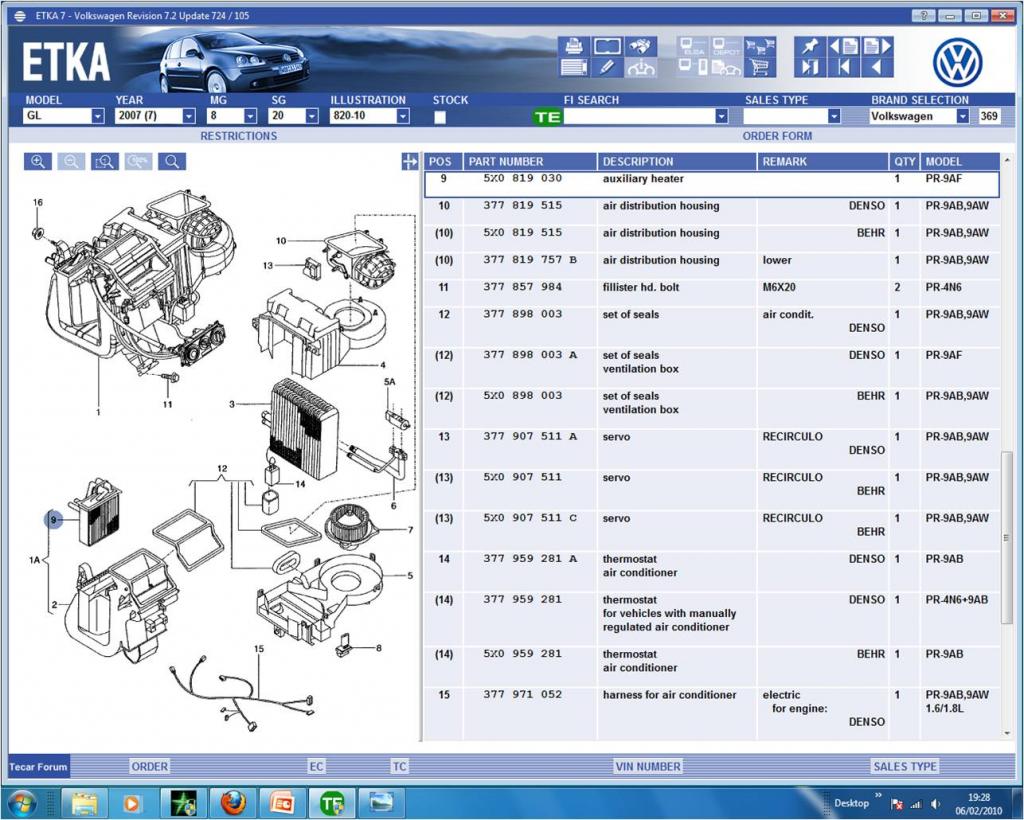
Task: Click the EC button in bottom bar
Action: (x=316, y=766)
